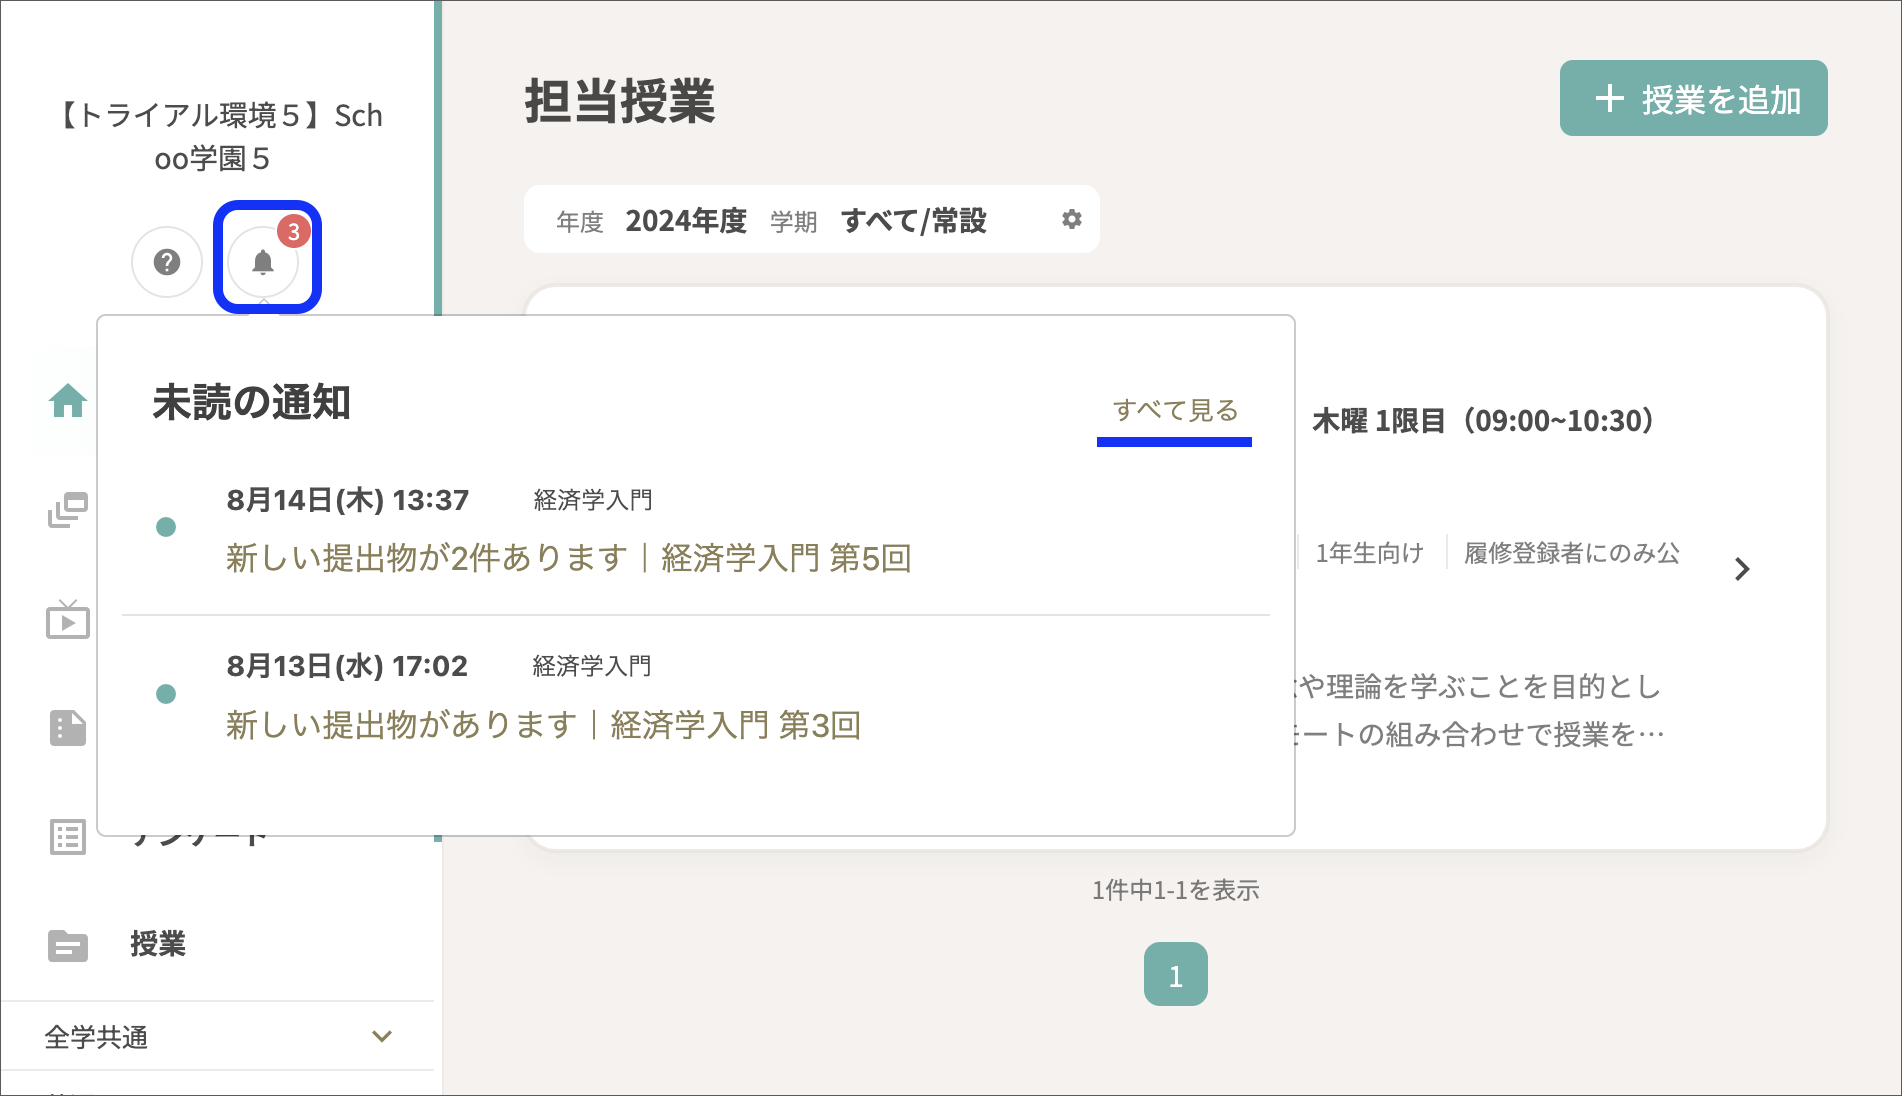Open the notification bell icon
Image resolution: width=1902 pixels, height=1096 pixels.
(262, 263)
